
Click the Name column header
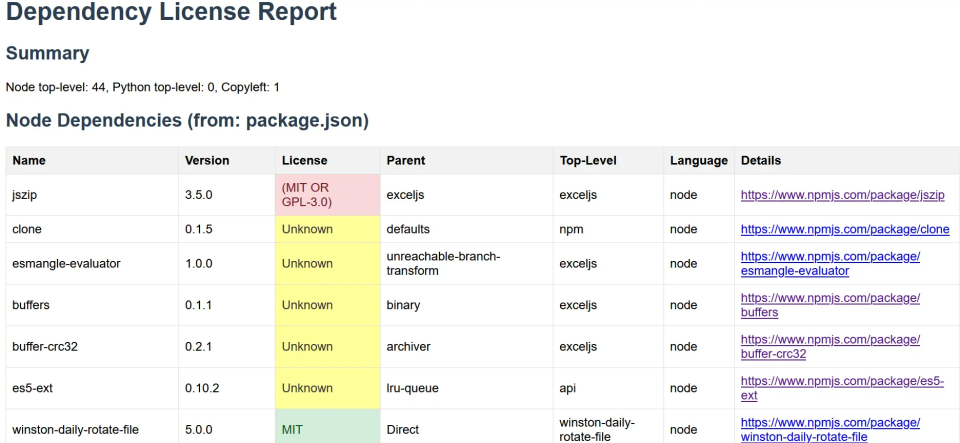29,160
